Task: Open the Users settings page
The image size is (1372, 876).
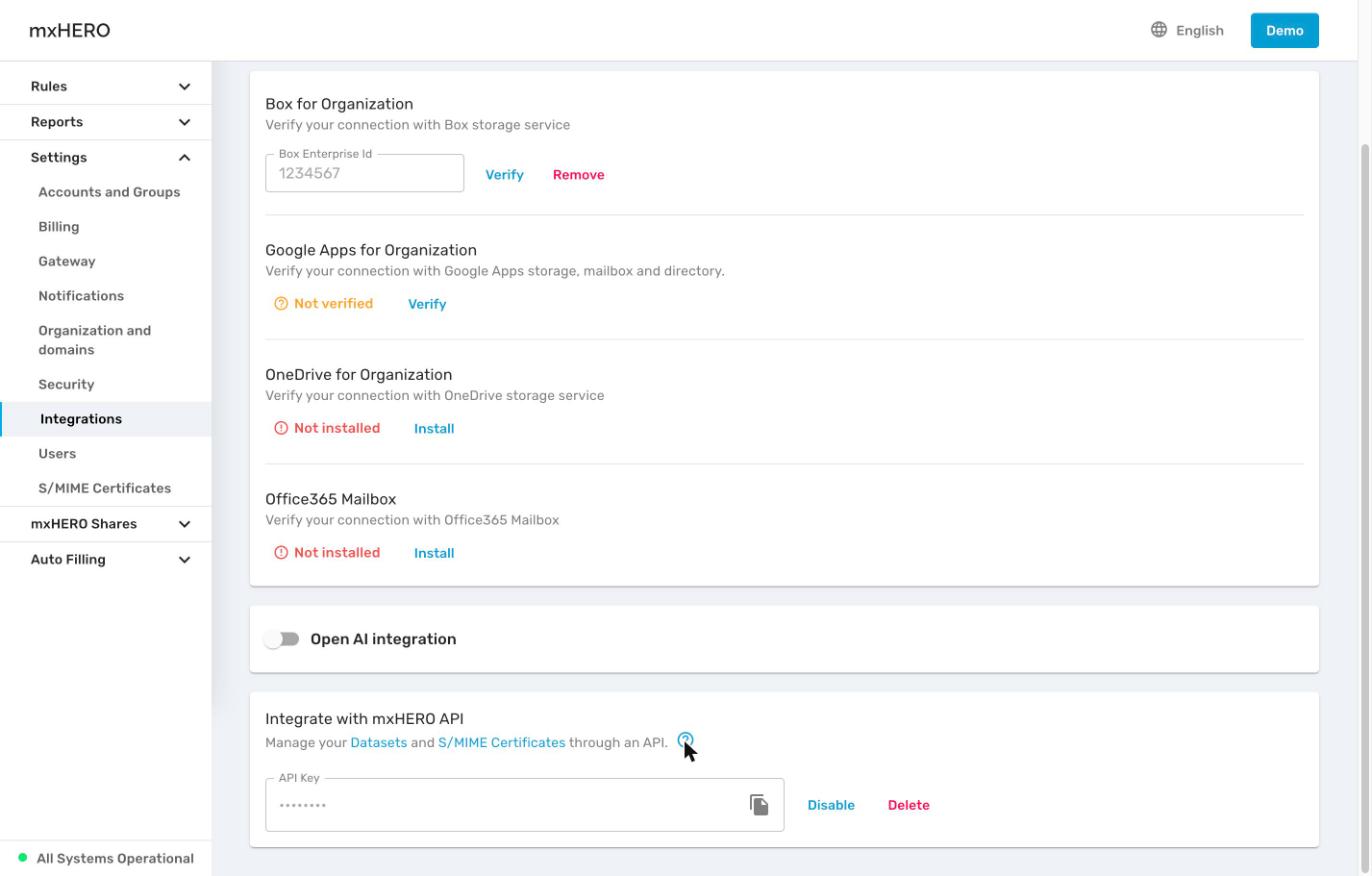Action: 57,454
